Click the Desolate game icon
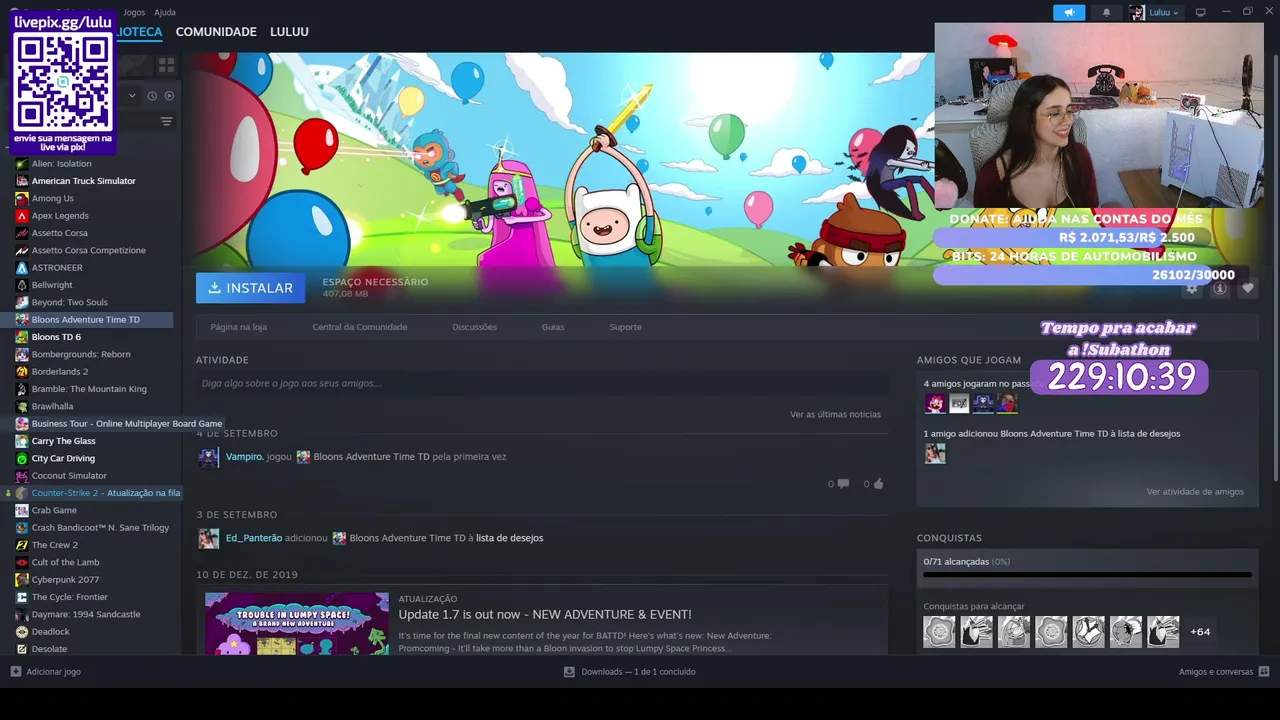Image resolution: width=1280 pixels, height=720 pixels. click(x=22, y=649)
